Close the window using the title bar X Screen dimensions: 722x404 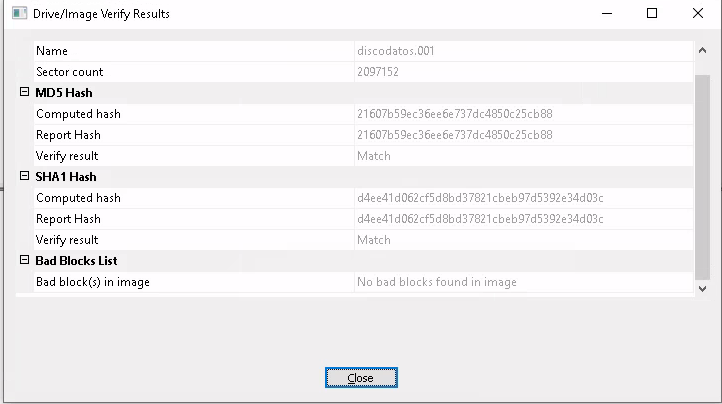[698, 13]
